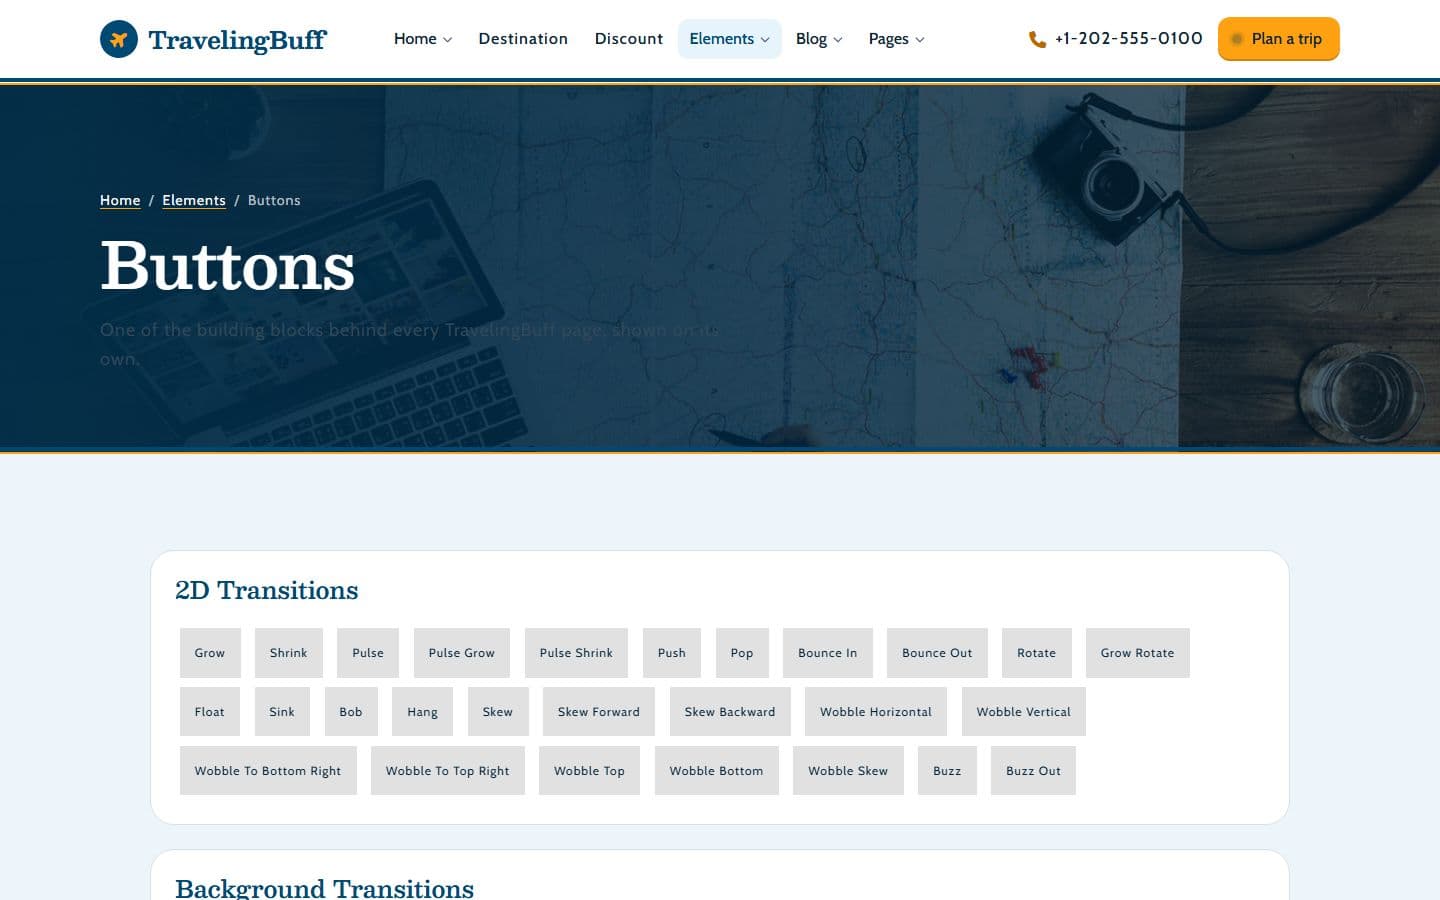Click the Pulse Shrink button

click(576, 653)
